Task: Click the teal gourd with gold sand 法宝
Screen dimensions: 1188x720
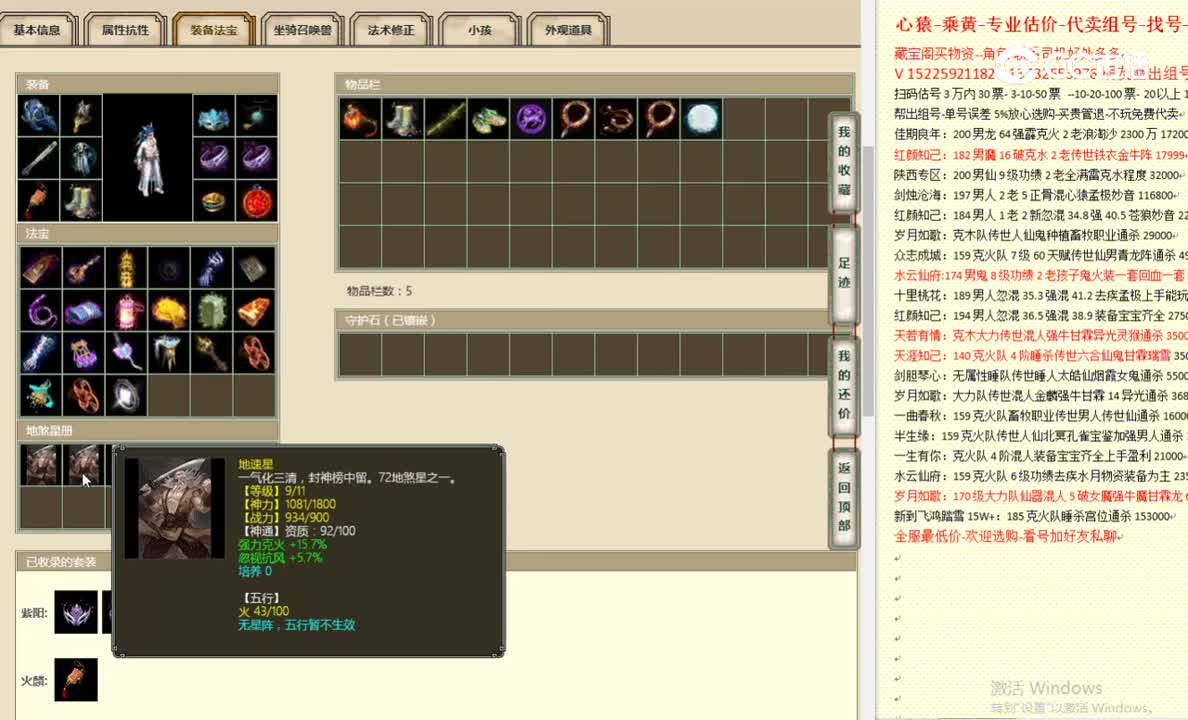Action: 40,395
